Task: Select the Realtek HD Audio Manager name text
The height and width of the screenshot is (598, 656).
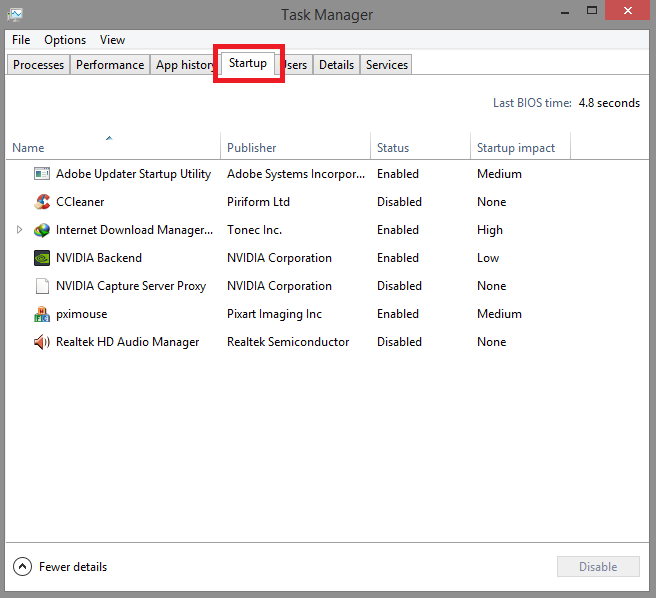Action: tap(128, 342)
